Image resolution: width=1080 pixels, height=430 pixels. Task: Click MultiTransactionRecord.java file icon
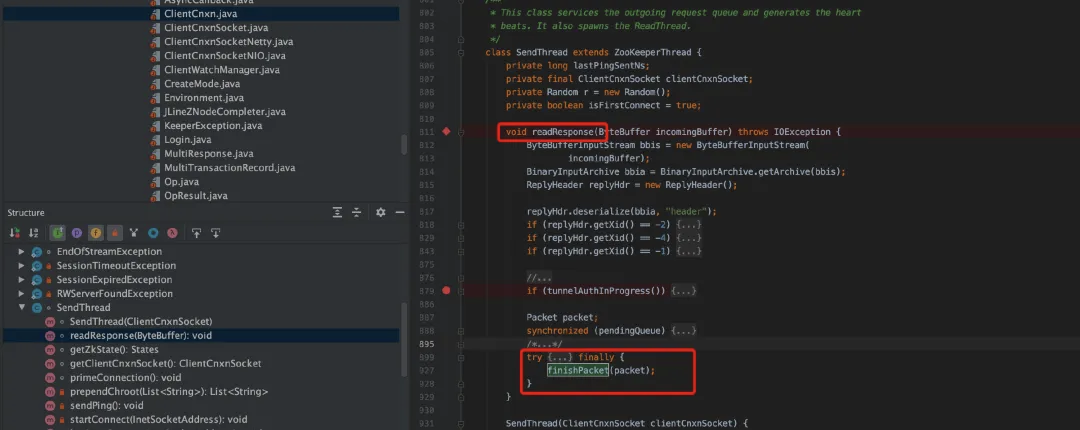coord(155,167)
